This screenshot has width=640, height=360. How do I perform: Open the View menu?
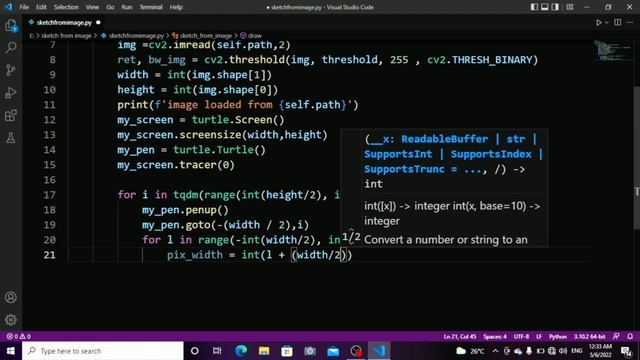[92, 7]
